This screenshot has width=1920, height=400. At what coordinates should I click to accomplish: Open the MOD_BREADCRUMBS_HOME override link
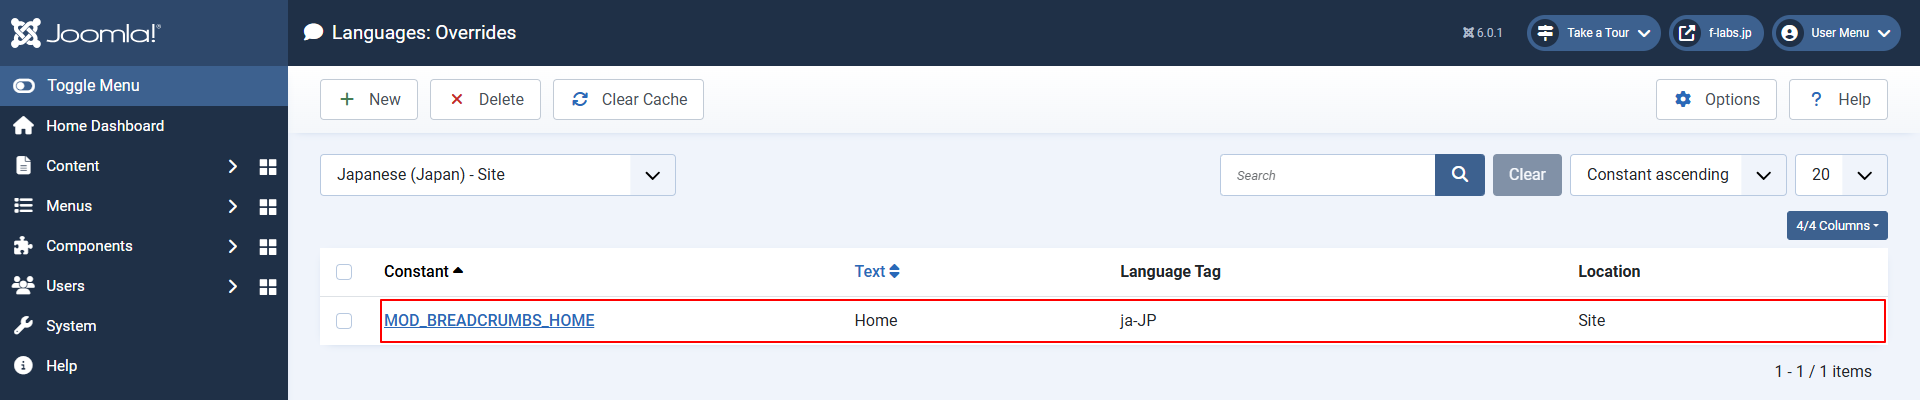coord(489,321)
